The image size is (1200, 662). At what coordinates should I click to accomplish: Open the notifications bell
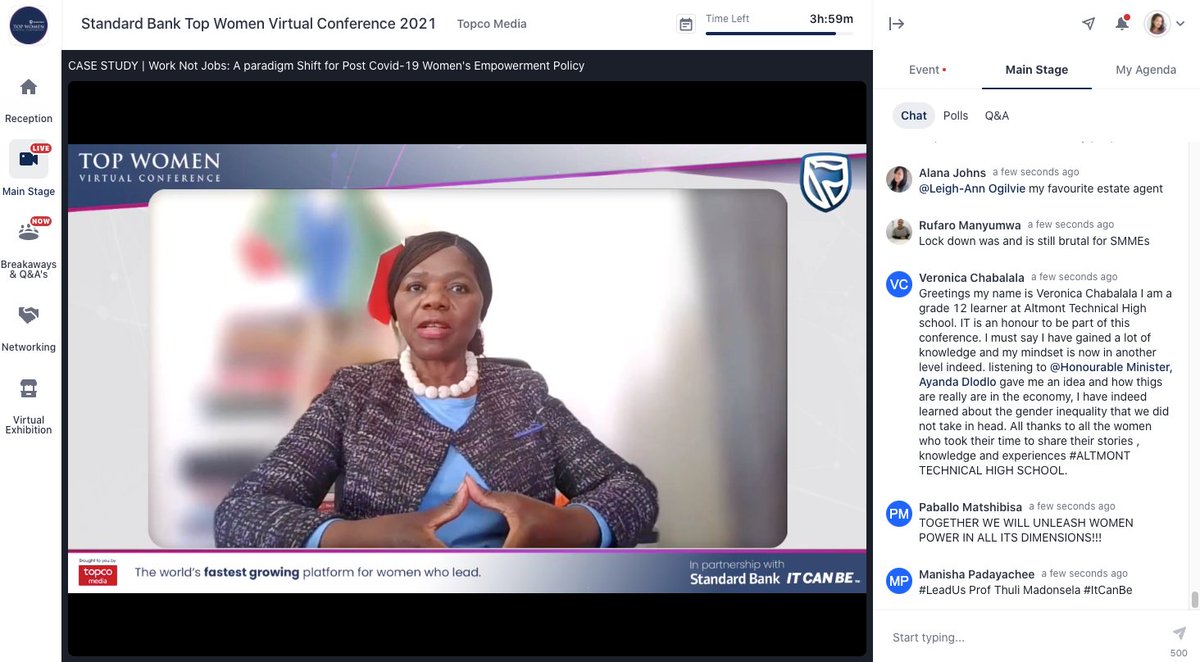click(1122, 24)
